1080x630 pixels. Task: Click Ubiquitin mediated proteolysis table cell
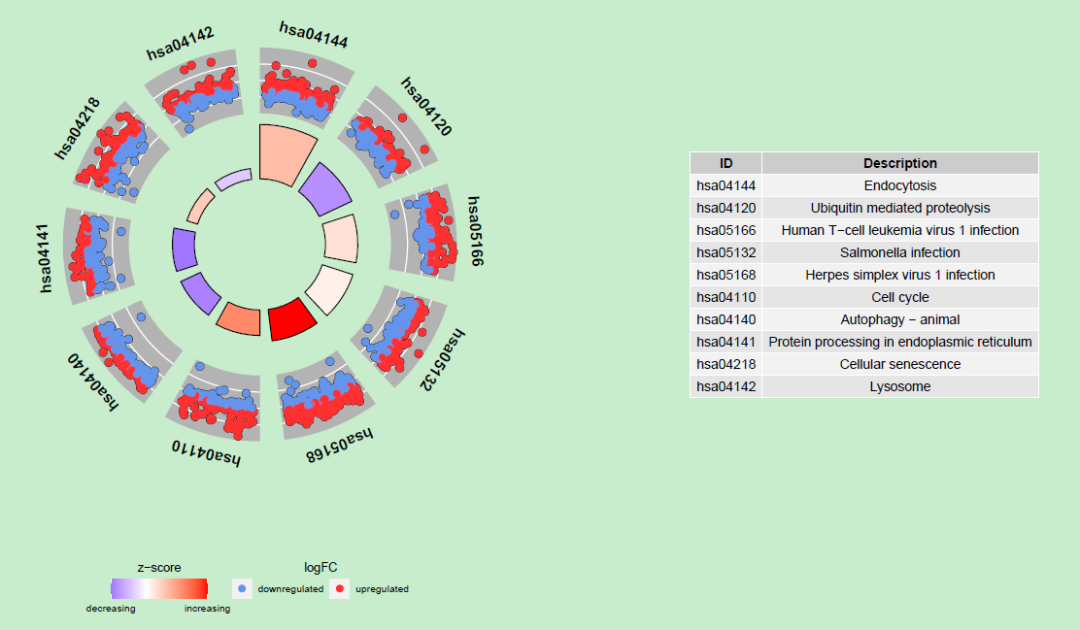tap(900, 208)
